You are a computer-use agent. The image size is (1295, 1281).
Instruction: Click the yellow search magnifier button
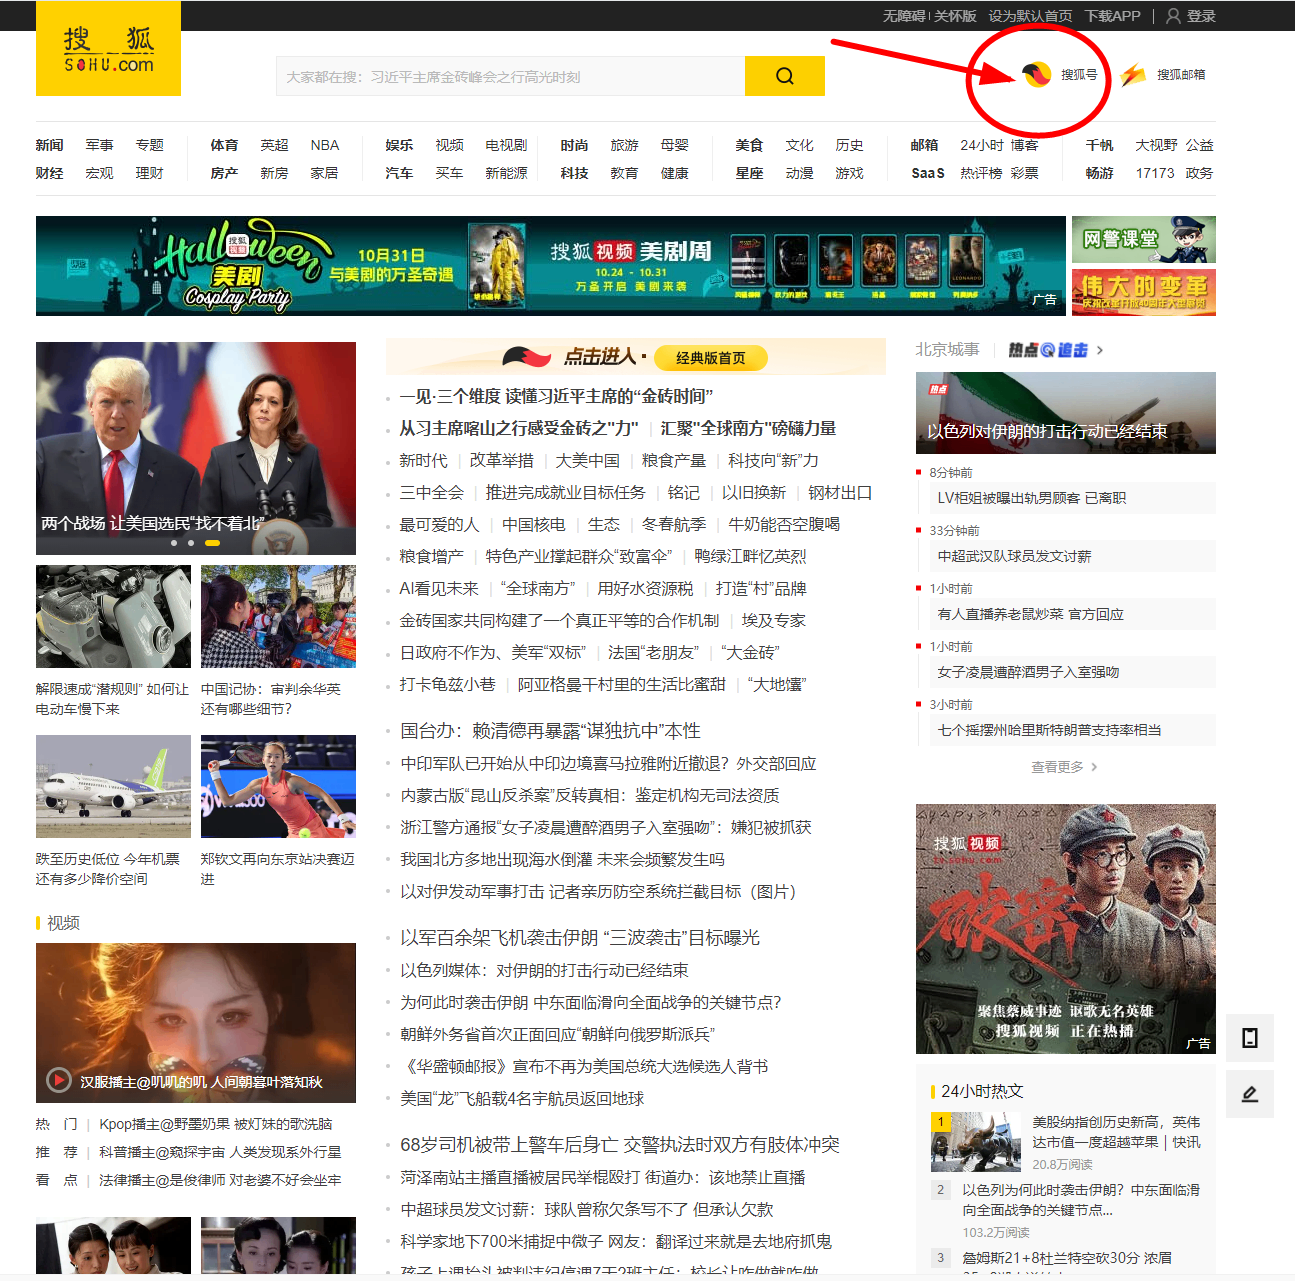[785, 76]
